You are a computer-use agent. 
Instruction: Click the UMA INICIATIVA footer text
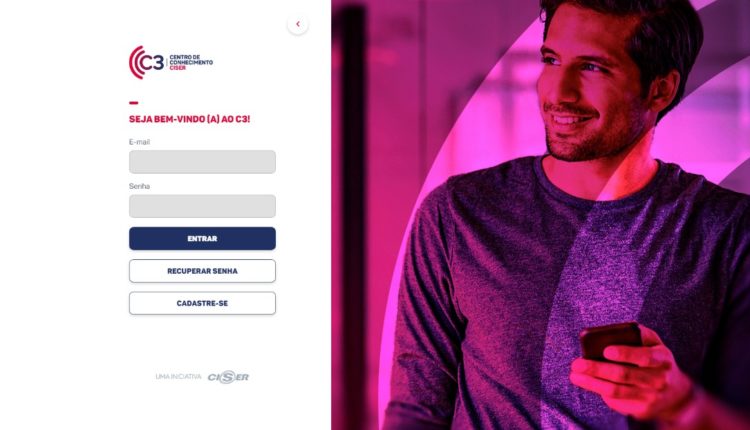tap(178, 377)
